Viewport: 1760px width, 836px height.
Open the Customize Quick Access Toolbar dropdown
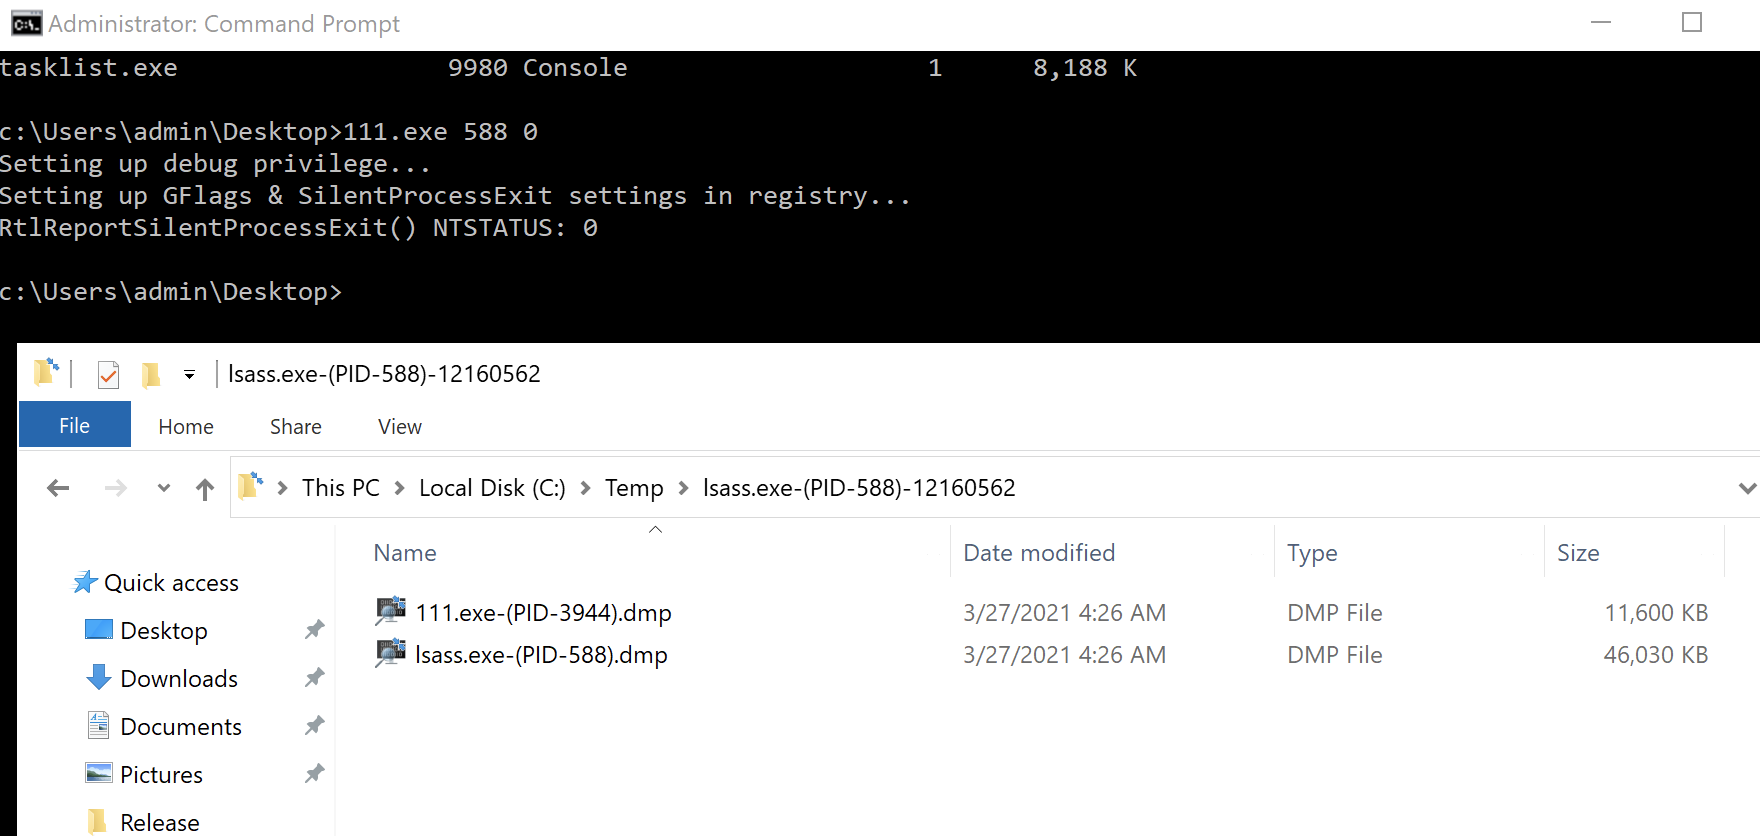click(x=189, y=375)
